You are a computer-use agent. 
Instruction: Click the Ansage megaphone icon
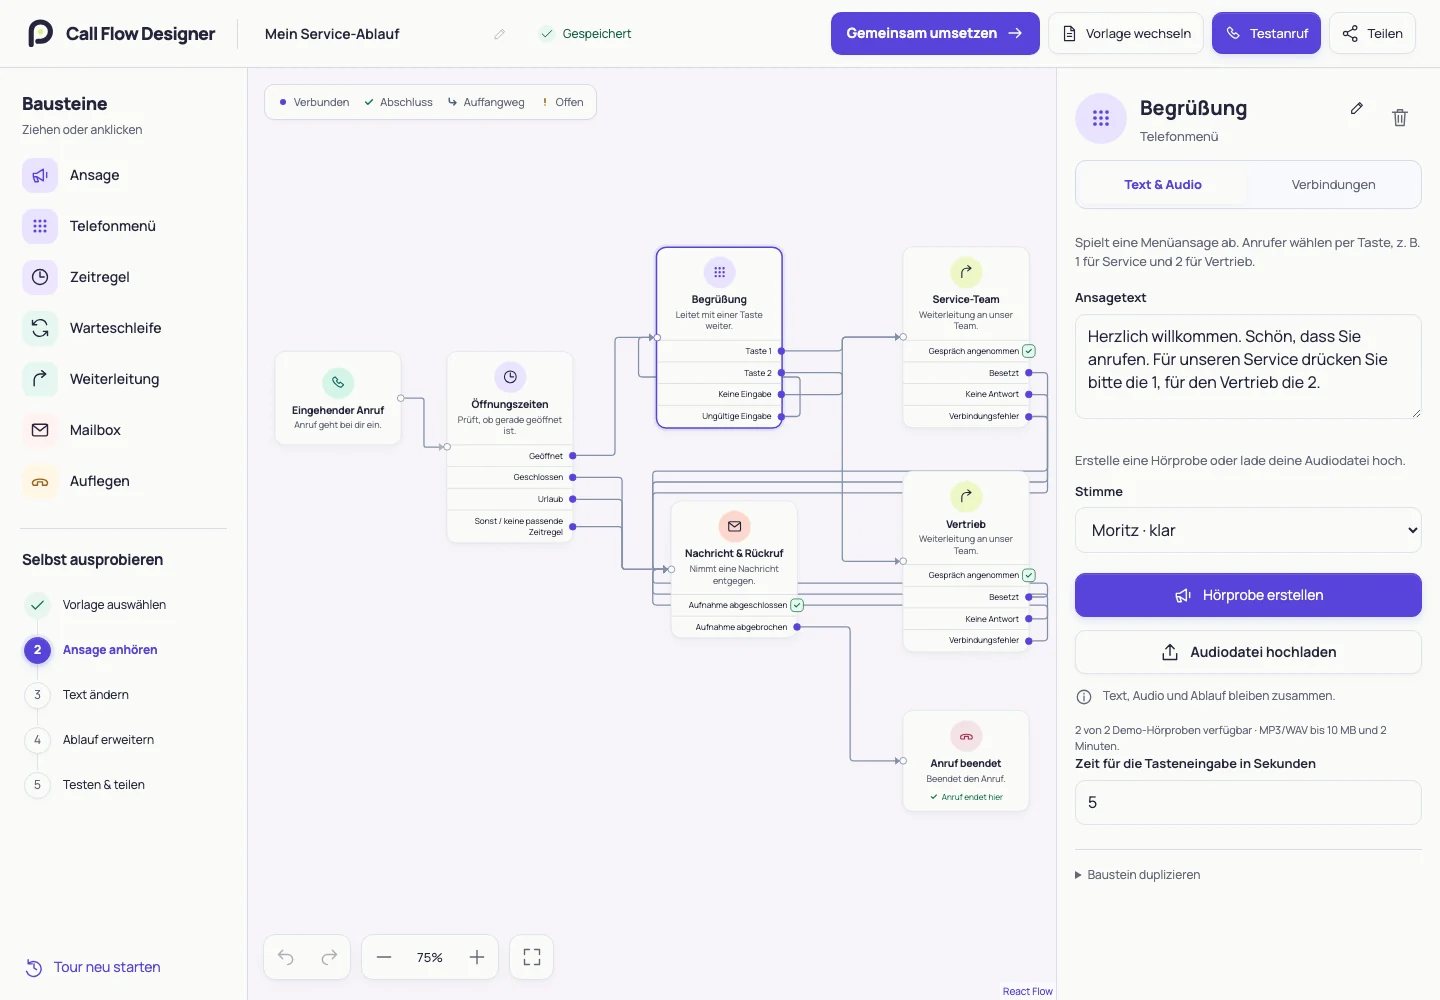[40, 175]
